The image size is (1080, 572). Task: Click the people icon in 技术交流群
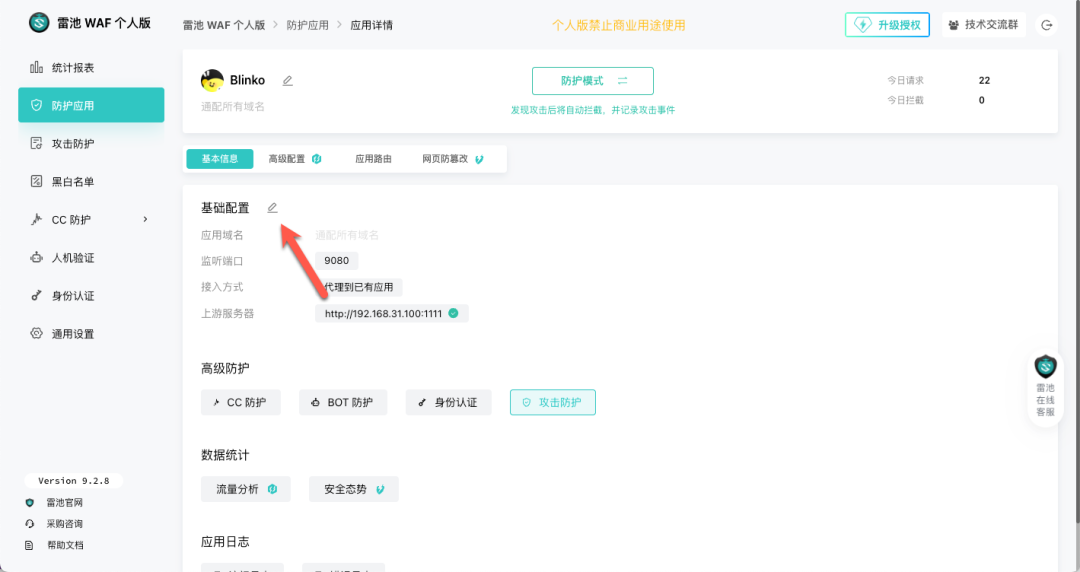point(954,25)
